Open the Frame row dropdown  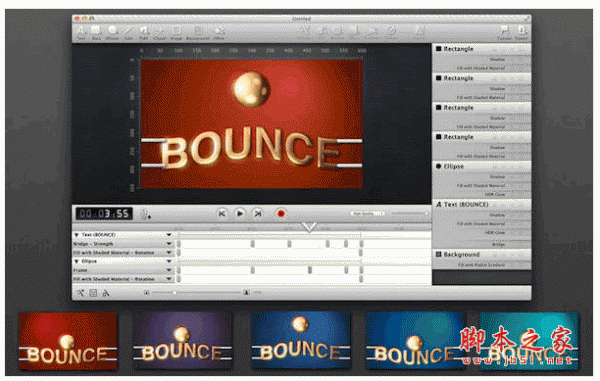[169, 270]
